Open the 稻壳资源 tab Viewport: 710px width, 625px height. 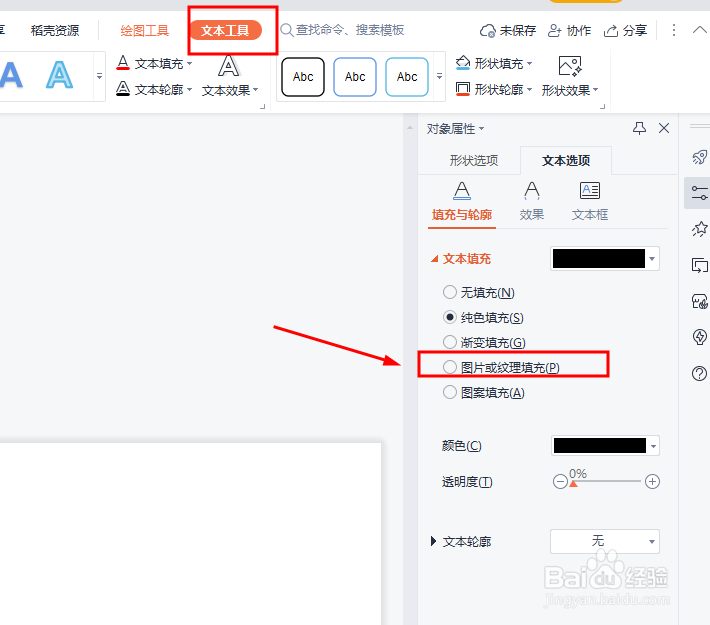coord(55,30)
